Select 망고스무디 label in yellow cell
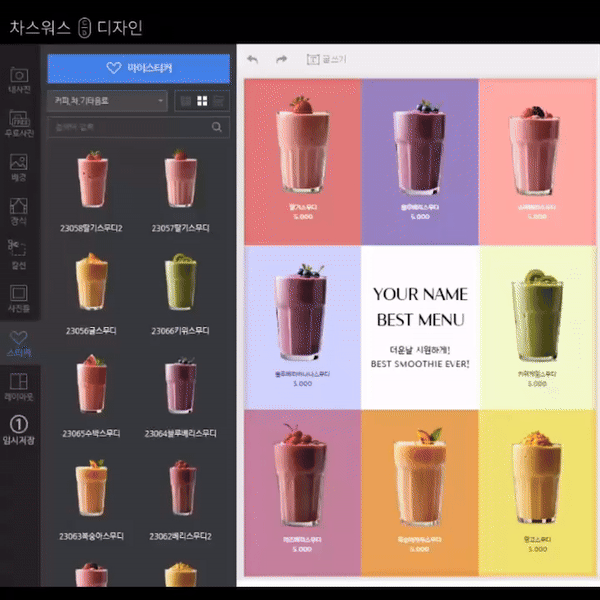This screenshot has height=600, width=600. [x=537, y=540]
